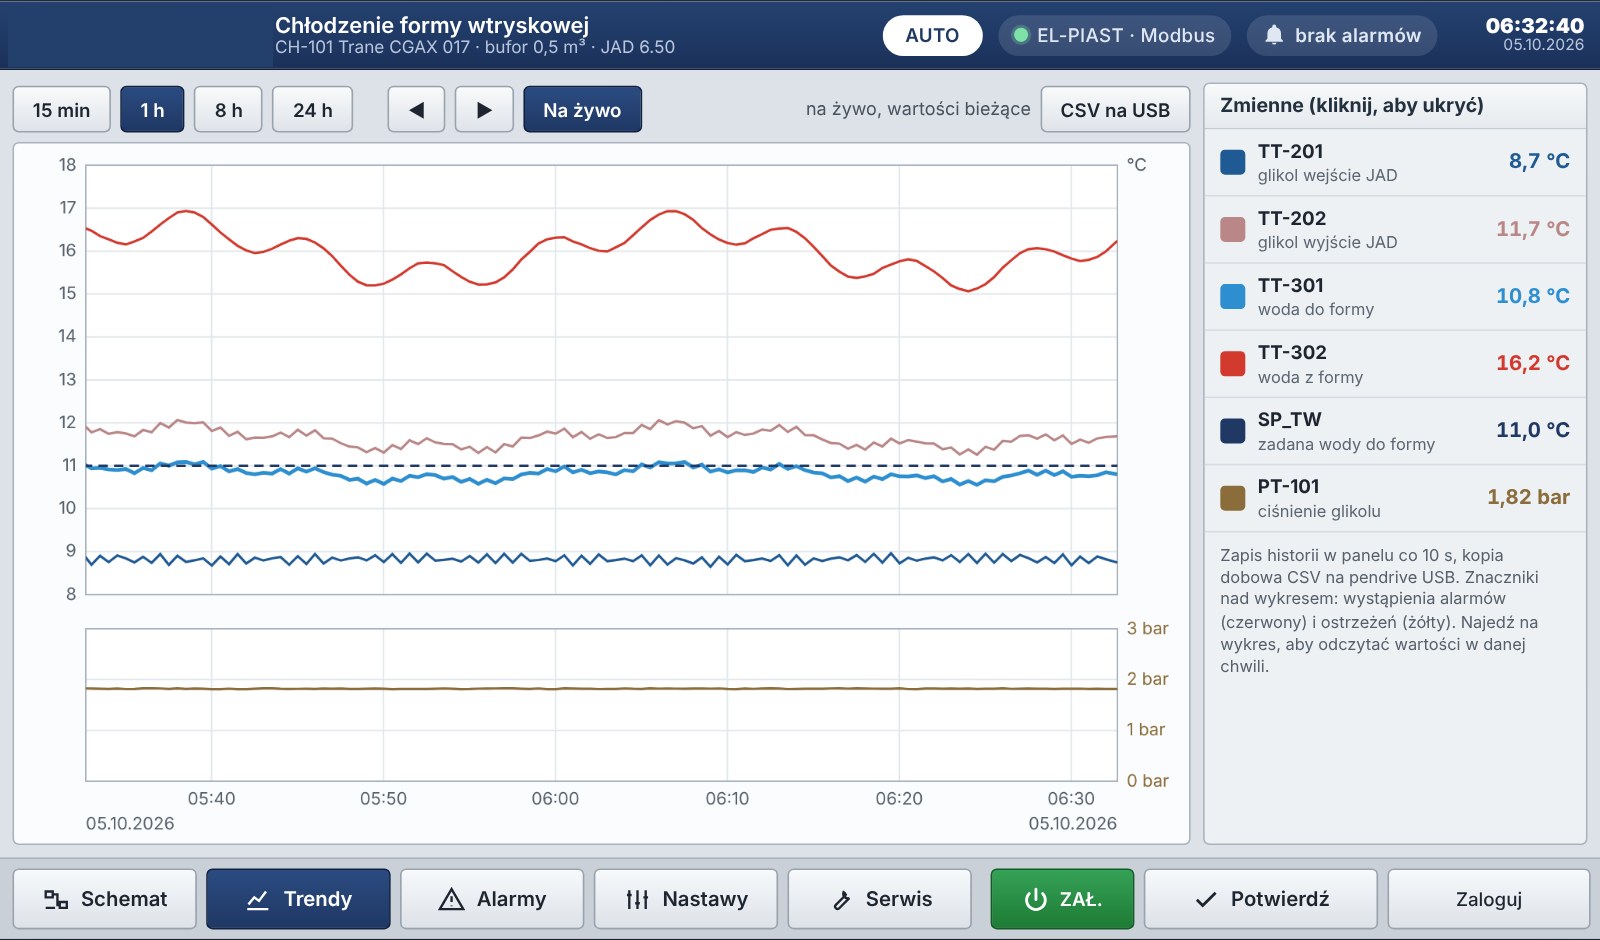1600x940 pixels.
Task: Click the 1,82 bar pressure value
Action: click(x=1528, y=497)
